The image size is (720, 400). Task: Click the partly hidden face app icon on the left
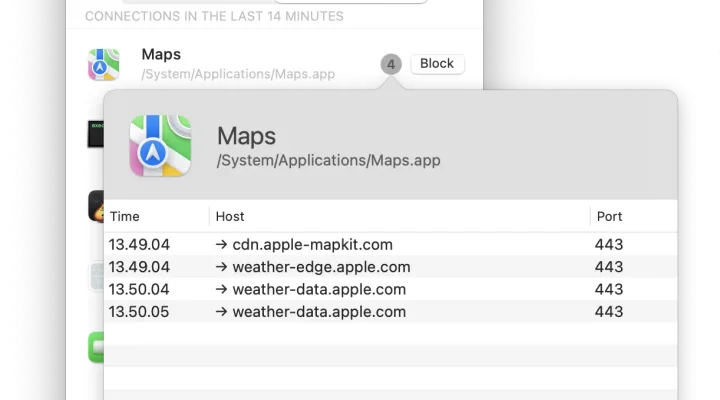(x=96, y=206)
